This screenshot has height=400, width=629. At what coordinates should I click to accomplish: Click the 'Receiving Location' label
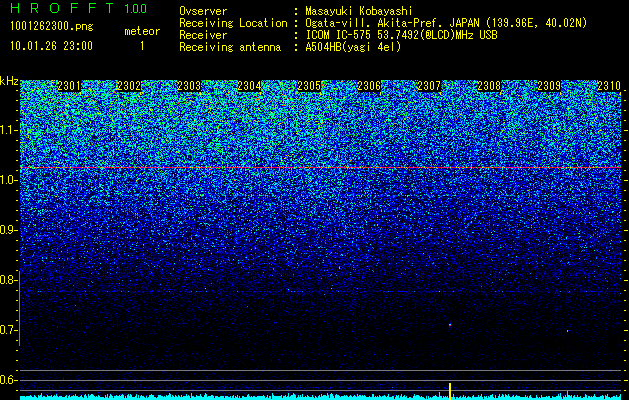(x=233, y=23)
